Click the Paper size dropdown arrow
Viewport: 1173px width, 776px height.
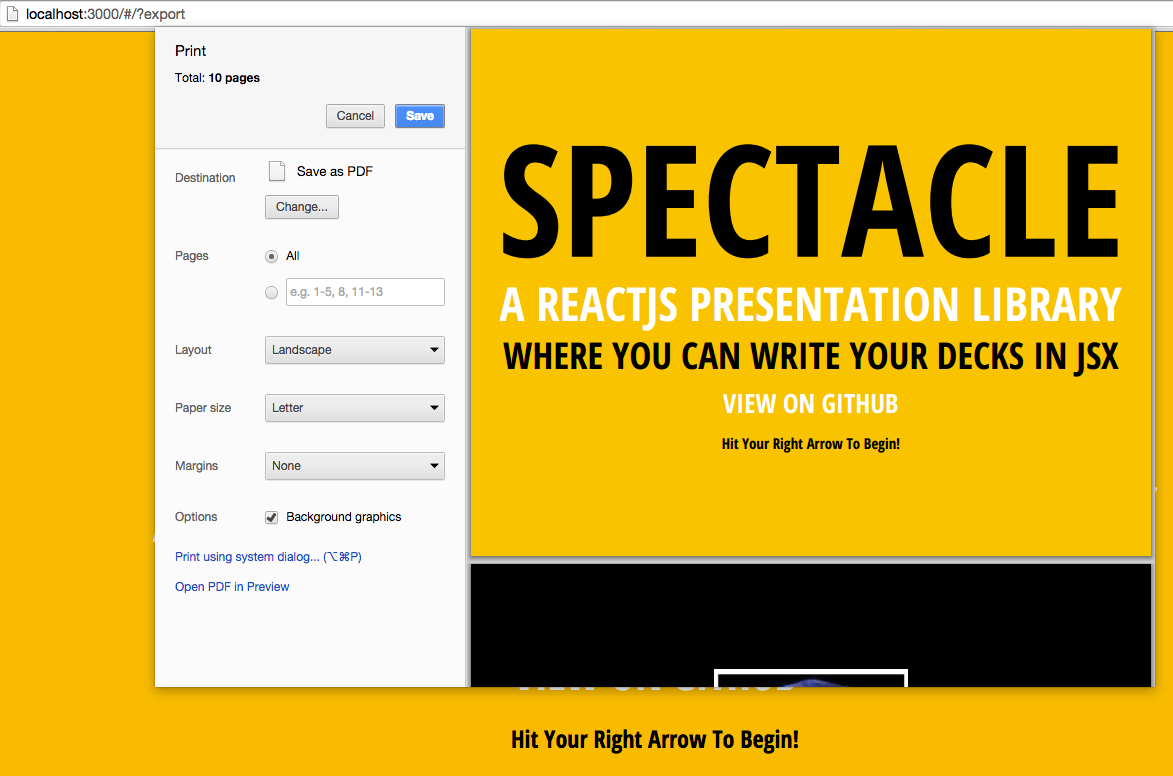(x=434, y=408)
